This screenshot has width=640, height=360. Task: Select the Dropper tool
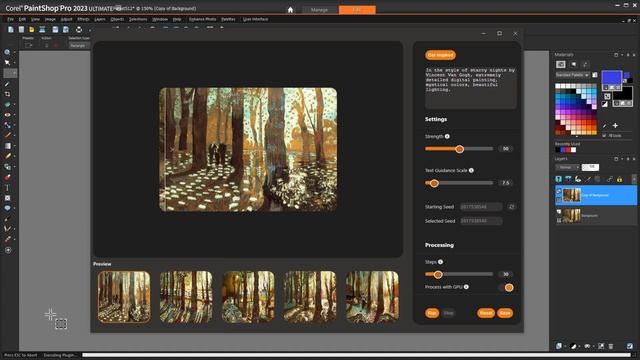click(x=7, y=83)
